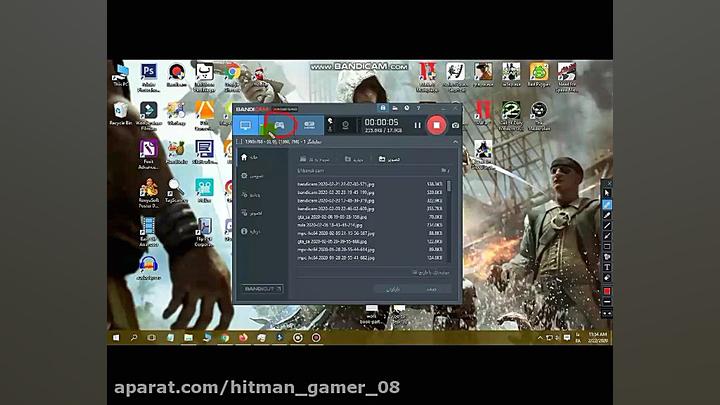The width and height of the screenshot is (720, 405).
Task: Stop recording with the red button
Action: pyautogui.click(x=436, y=125)
